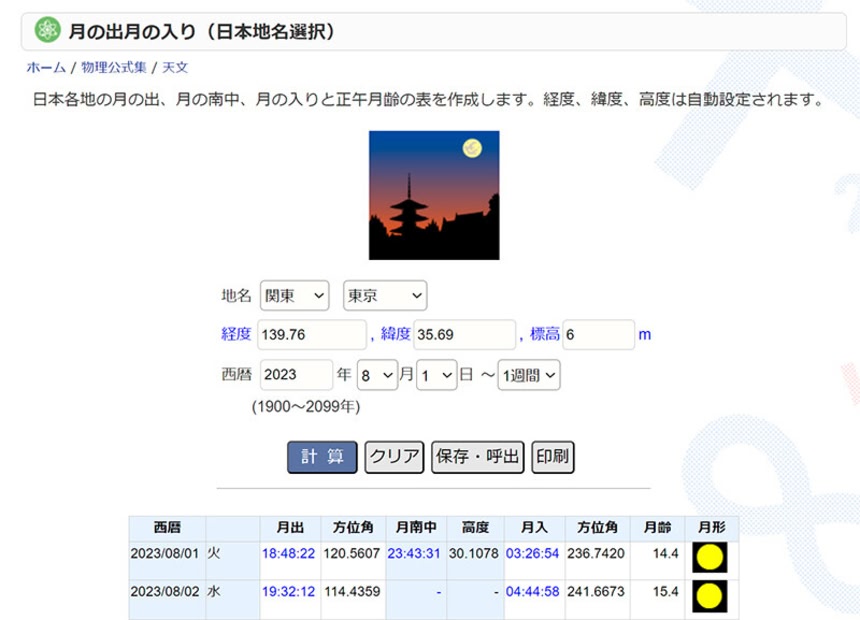The image size is (860, 620).
Task: Click the 計算 button
Action: (x=322, y=456)
